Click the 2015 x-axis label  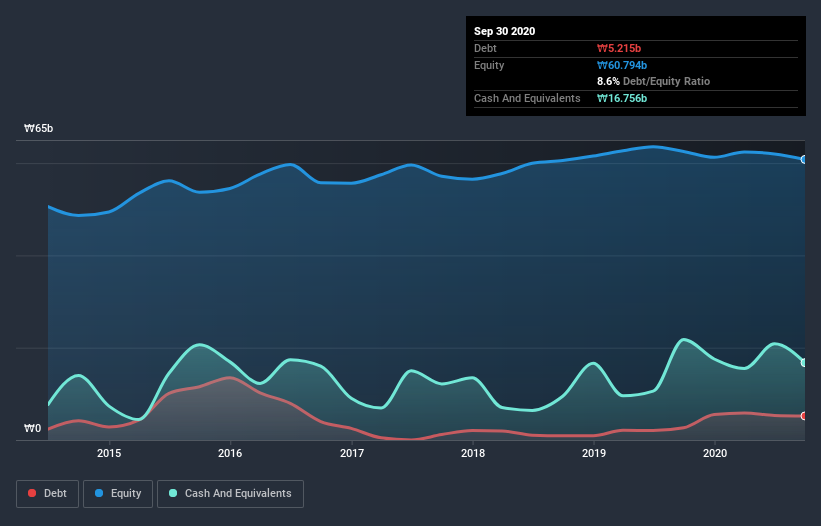tap(109, 453)
